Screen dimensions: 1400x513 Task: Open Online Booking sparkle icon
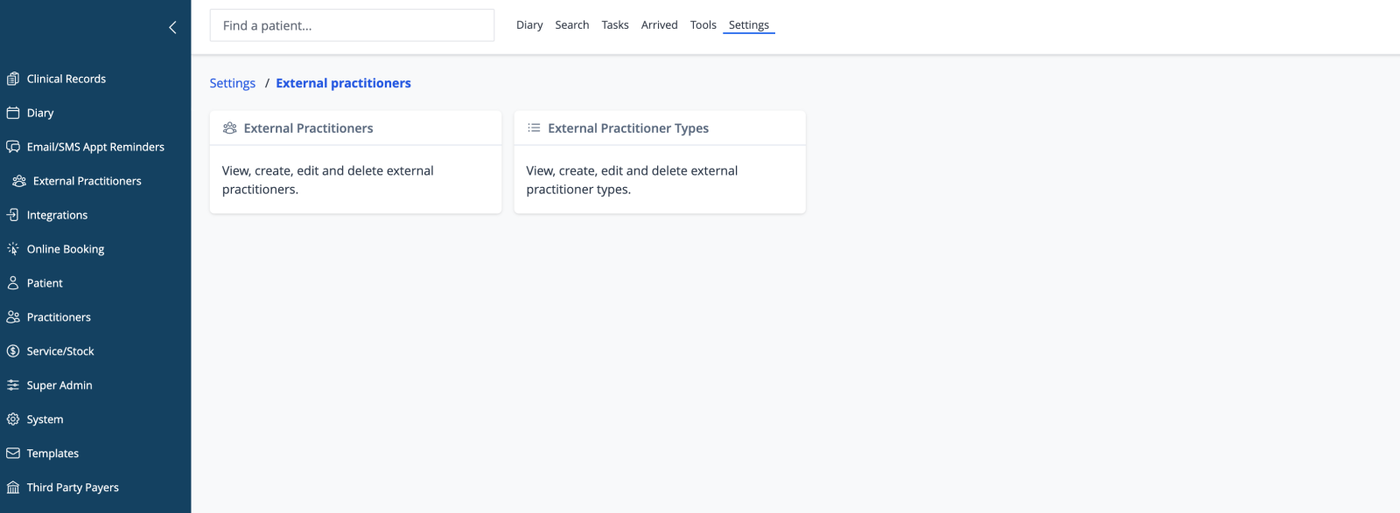13,249
